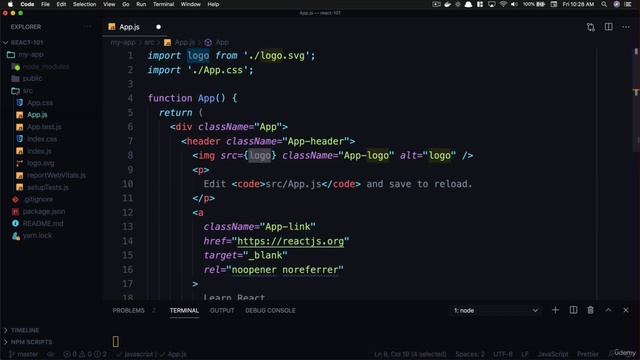
Task: Open the Terminal menu in menu bar
Action: click(x=164, y=4)
